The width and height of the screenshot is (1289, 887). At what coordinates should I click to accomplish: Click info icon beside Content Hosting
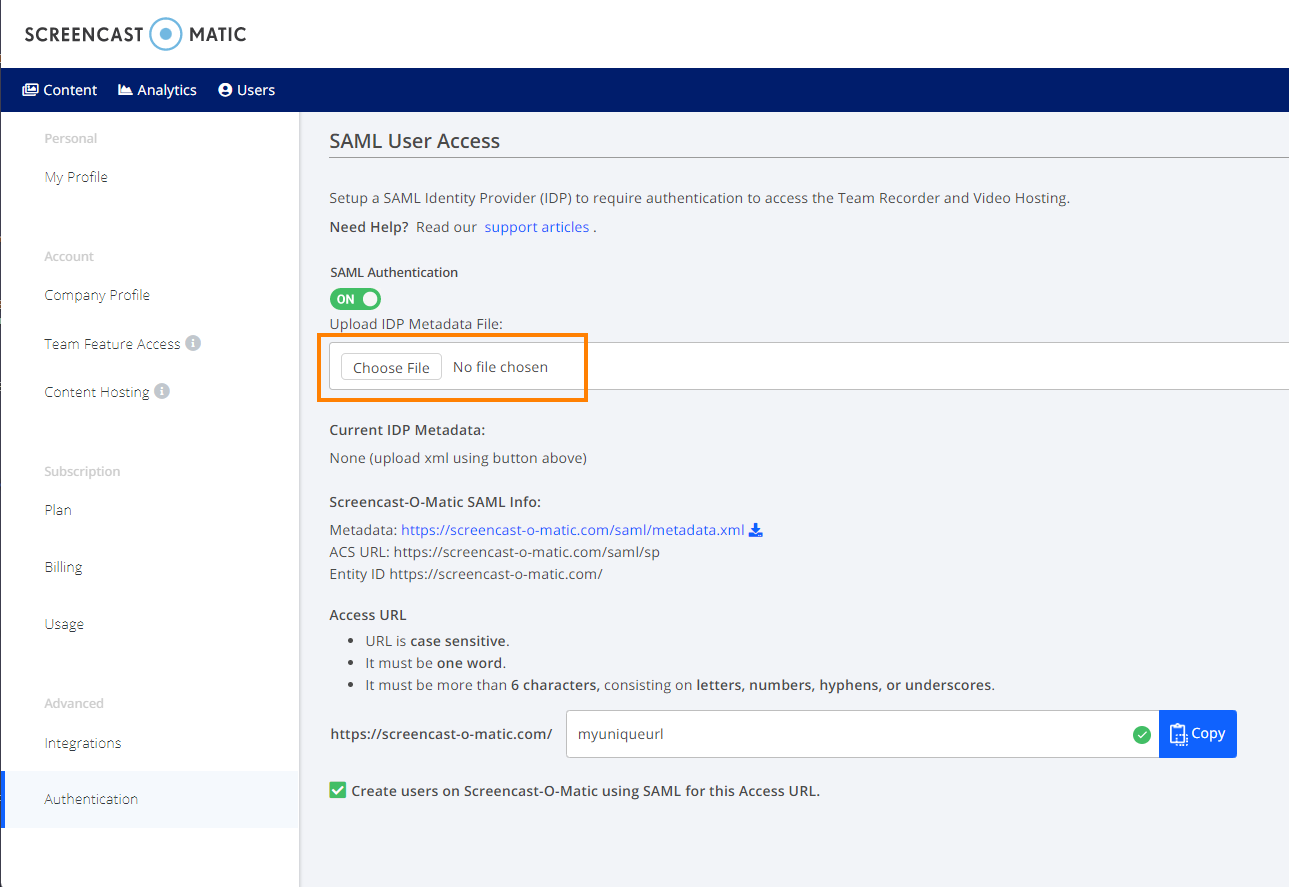[162, 391]
